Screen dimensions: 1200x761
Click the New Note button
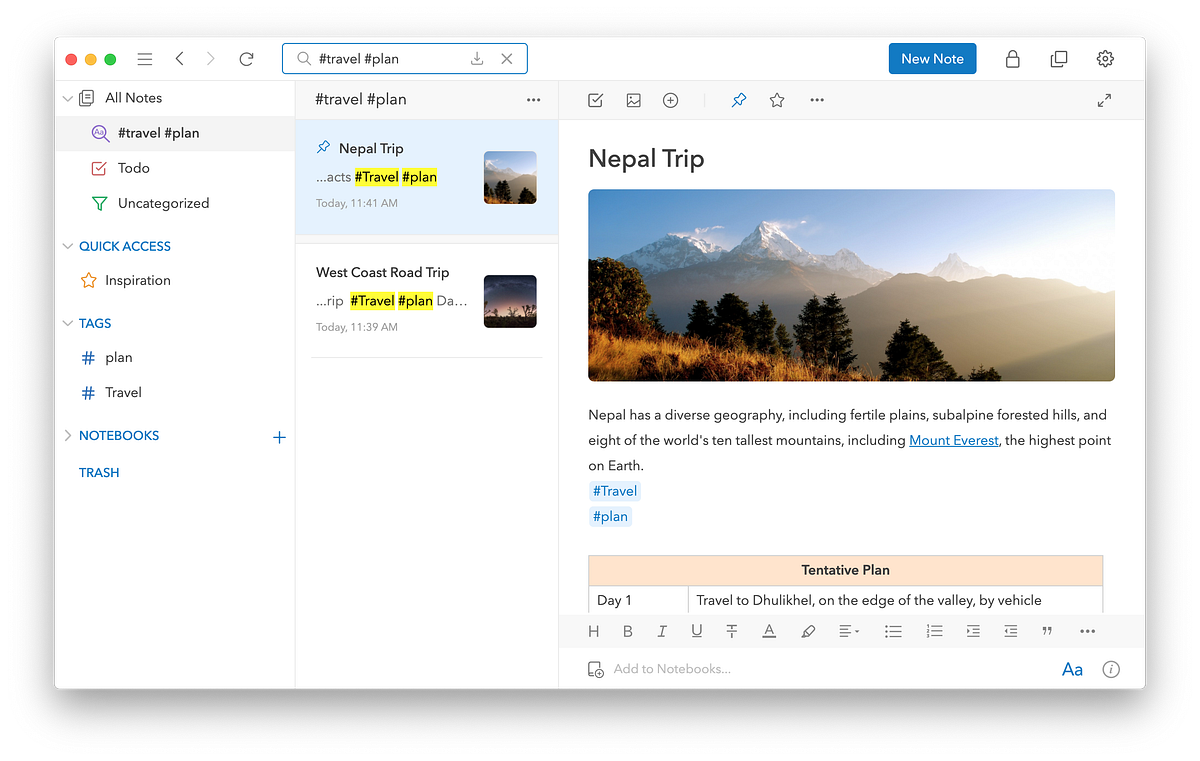pos(932,58)
